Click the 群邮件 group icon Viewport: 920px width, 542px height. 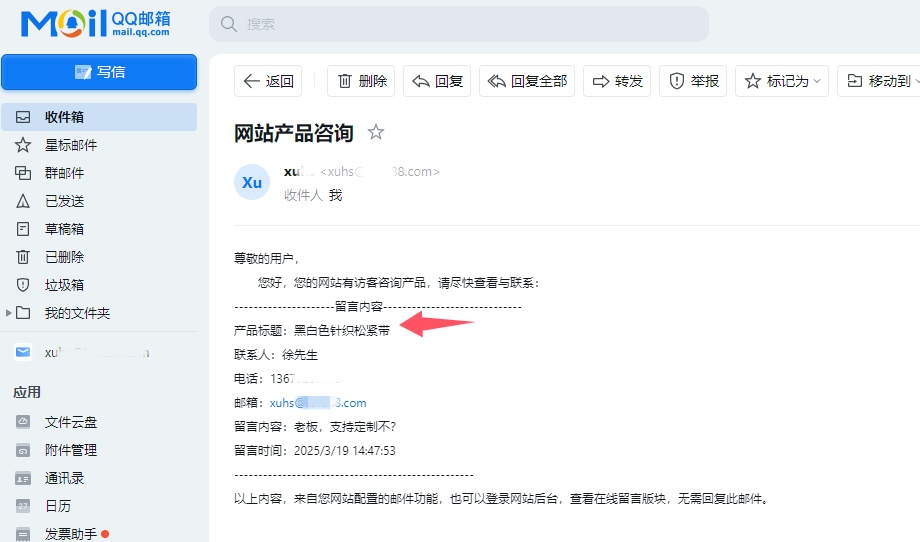[23, 173]
